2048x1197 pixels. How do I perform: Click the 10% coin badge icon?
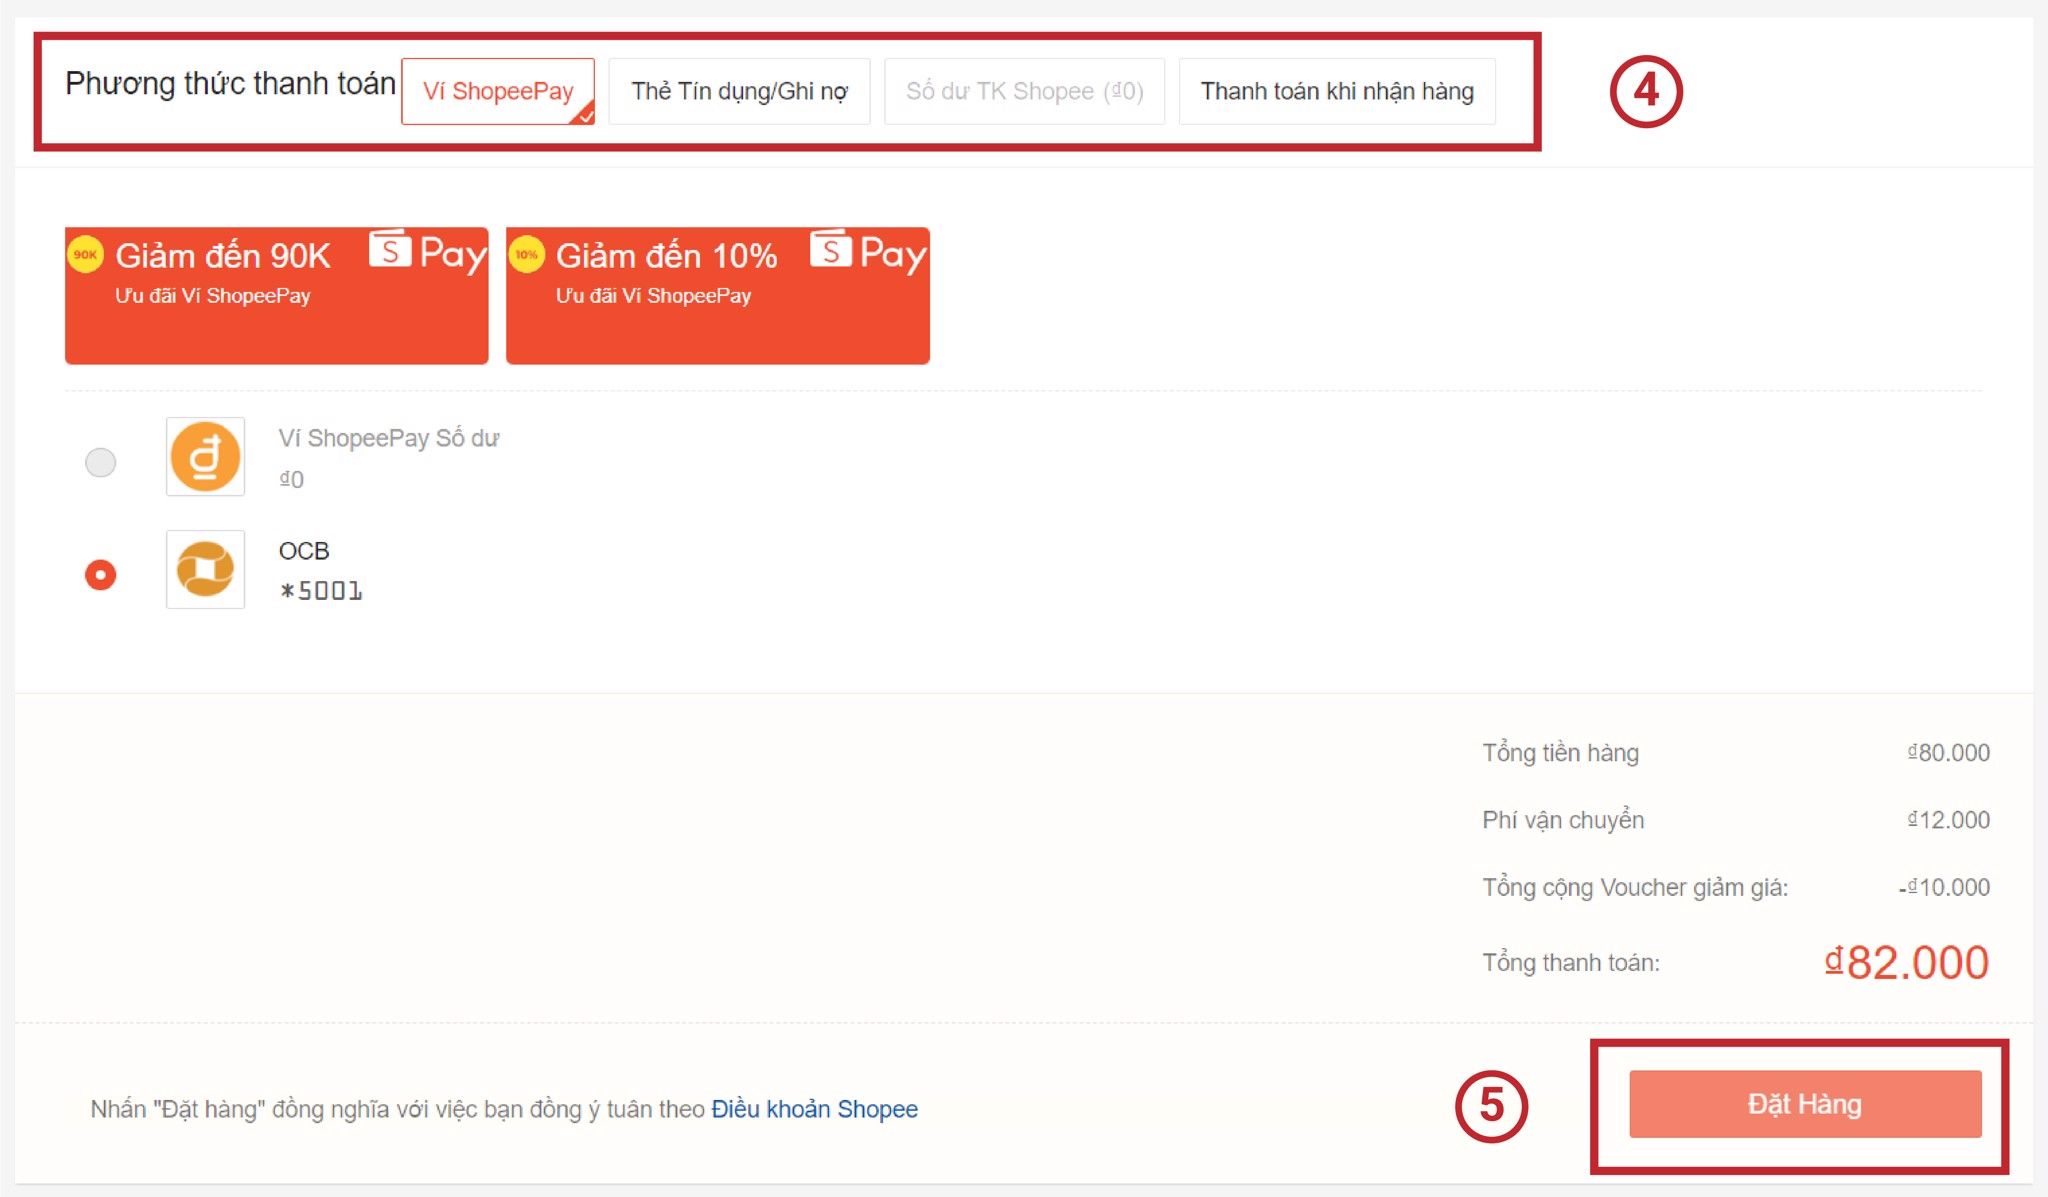point(527,254)
